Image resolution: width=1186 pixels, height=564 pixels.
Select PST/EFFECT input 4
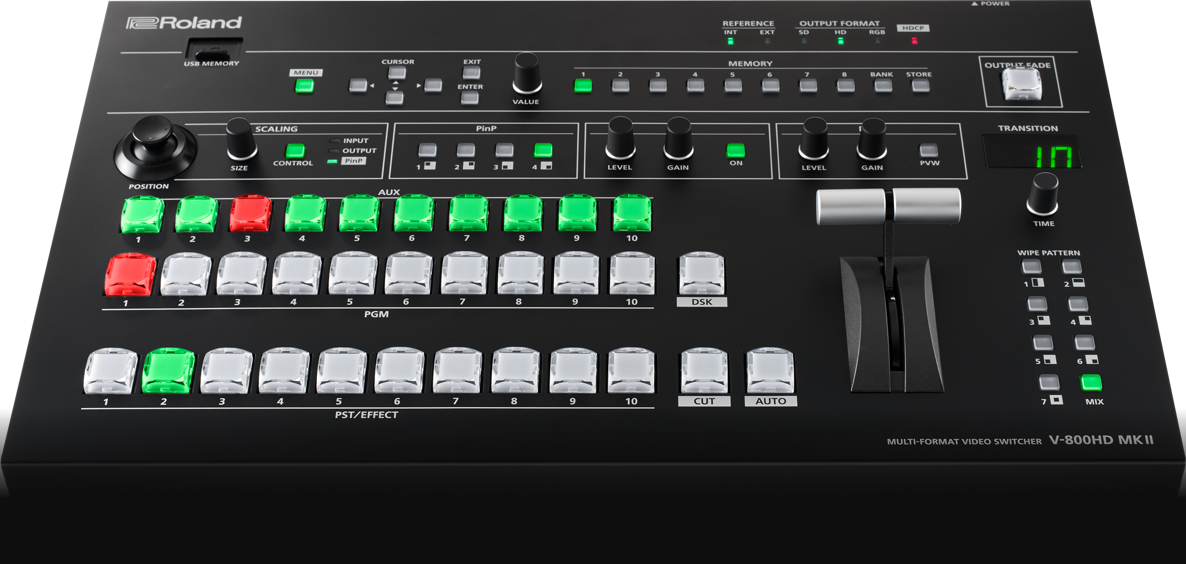coord(284,370)
